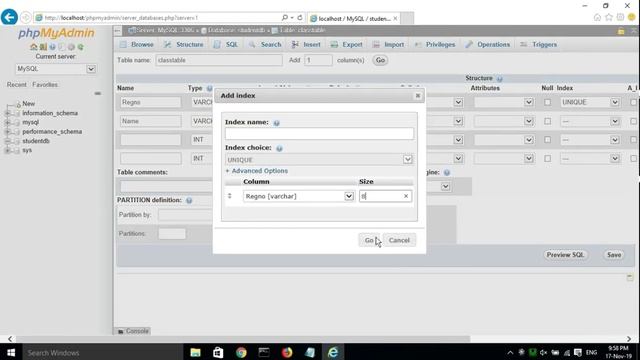The height and width of the screenshot is (360, 640).
Task: Toggle Null checkbox for Name row
Action: pos(547,121)
